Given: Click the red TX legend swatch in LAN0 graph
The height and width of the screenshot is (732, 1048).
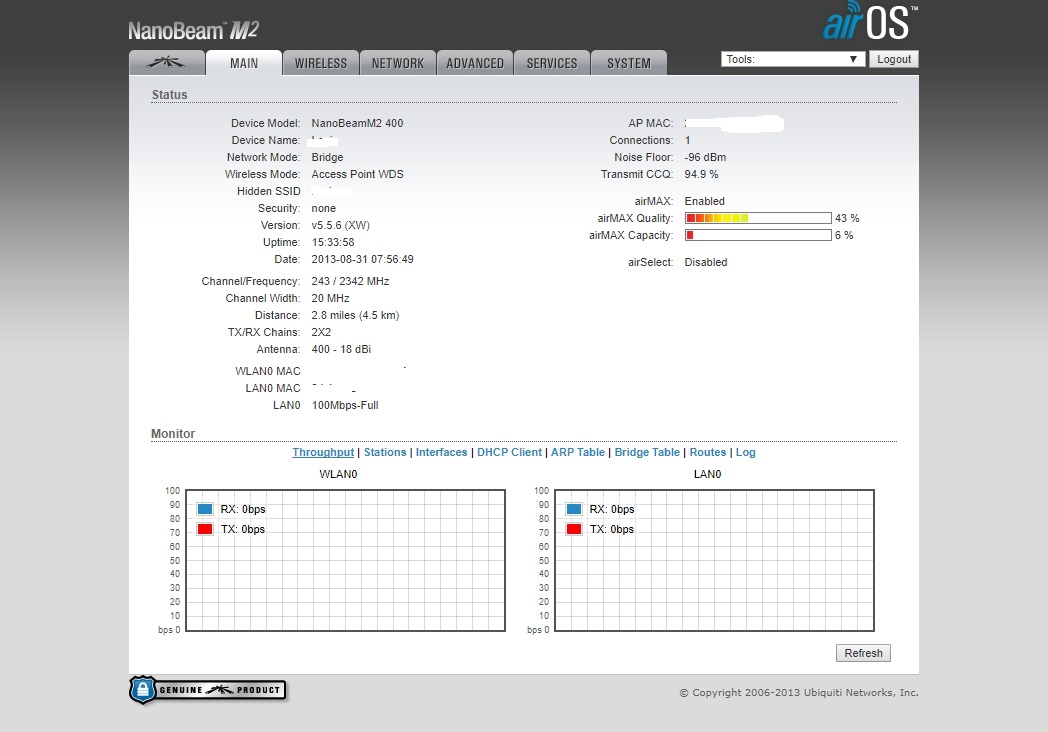Looking at the screenshot, I should pos(574,529).
